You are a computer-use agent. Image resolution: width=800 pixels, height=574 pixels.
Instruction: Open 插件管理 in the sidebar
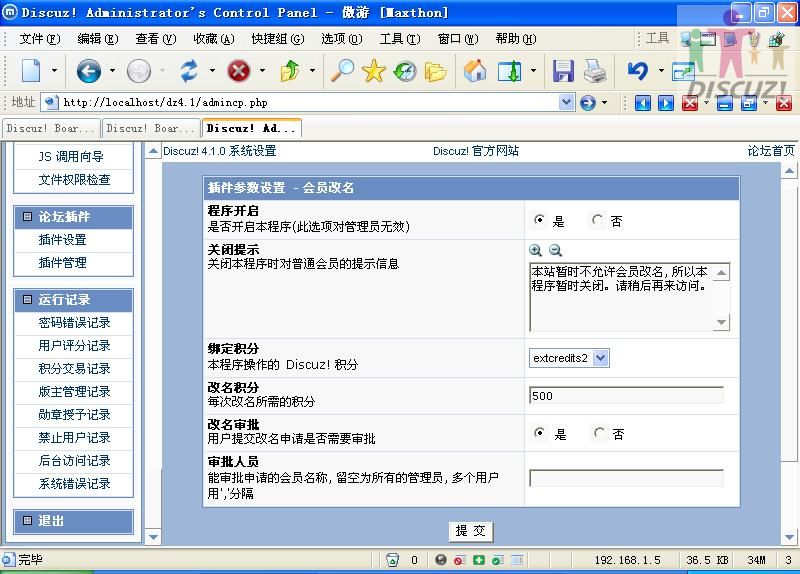pos(62,263)
